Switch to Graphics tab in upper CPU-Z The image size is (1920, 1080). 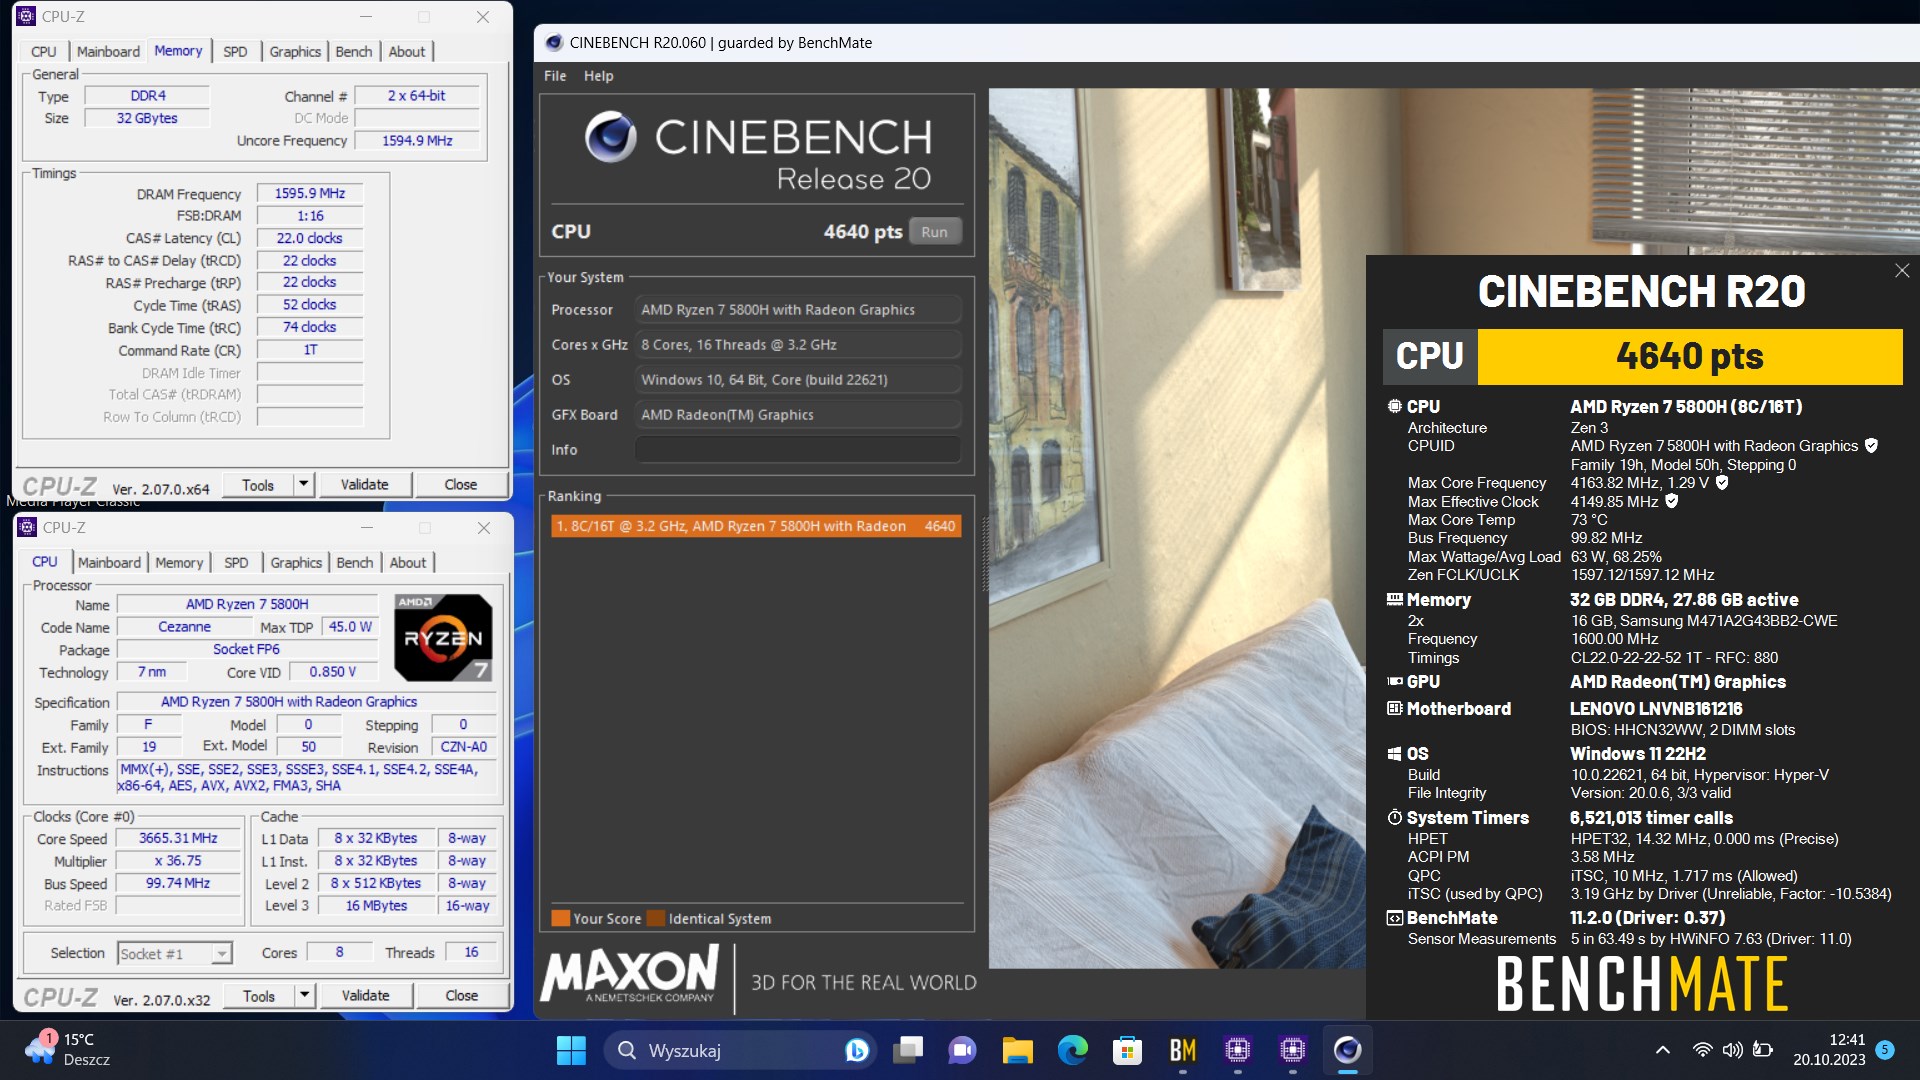(x=295, y=51)
